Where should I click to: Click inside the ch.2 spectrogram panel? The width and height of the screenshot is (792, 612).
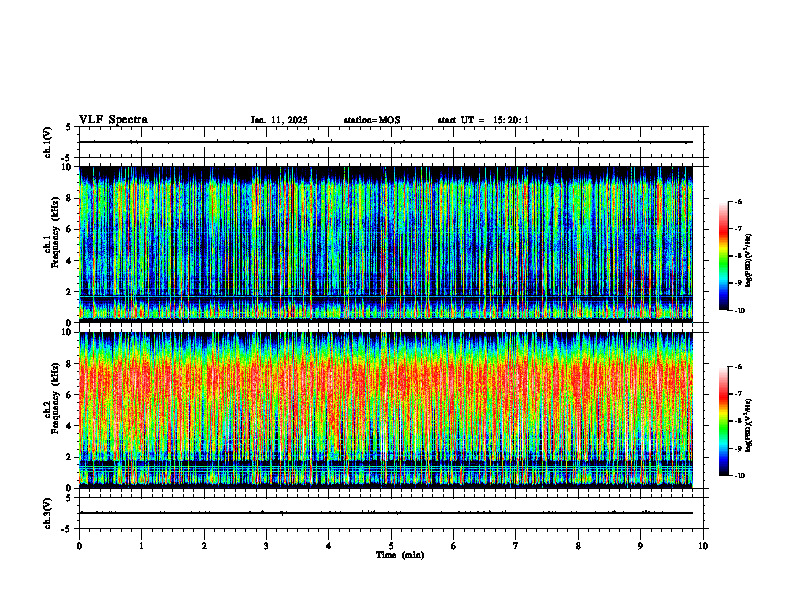point(386,410)
